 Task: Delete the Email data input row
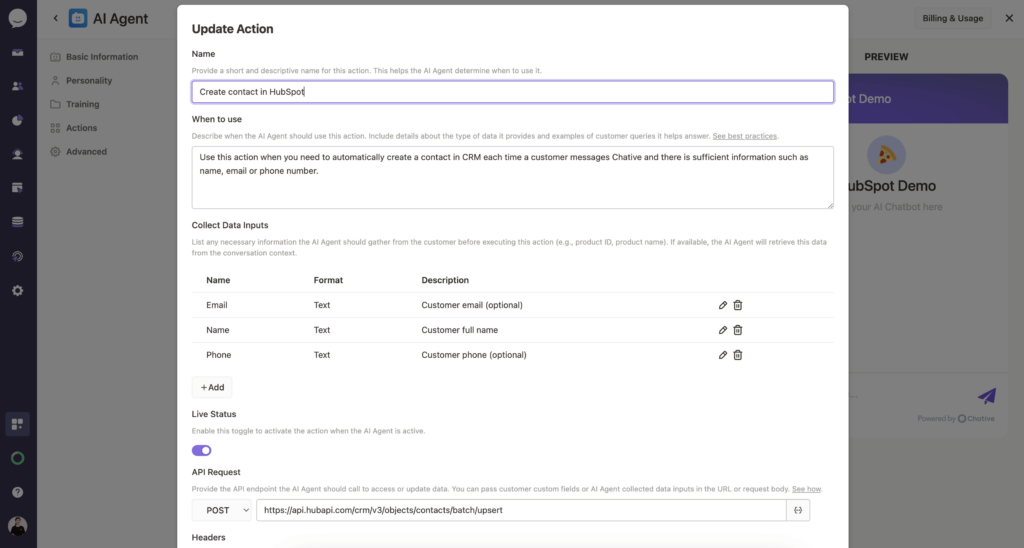coord(737,305)
